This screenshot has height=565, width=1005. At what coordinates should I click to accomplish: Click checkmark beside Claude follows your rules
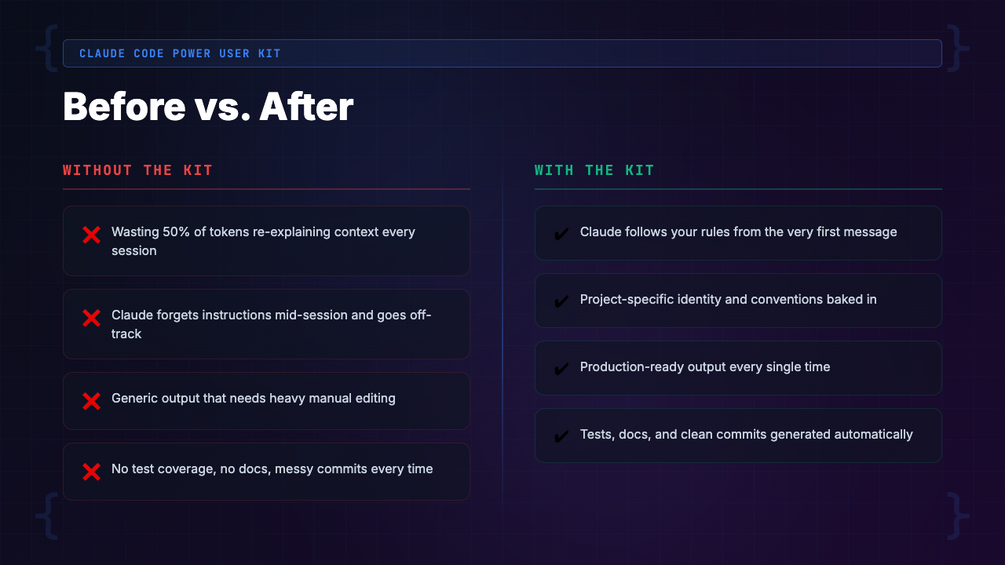(x=561, y=234)
